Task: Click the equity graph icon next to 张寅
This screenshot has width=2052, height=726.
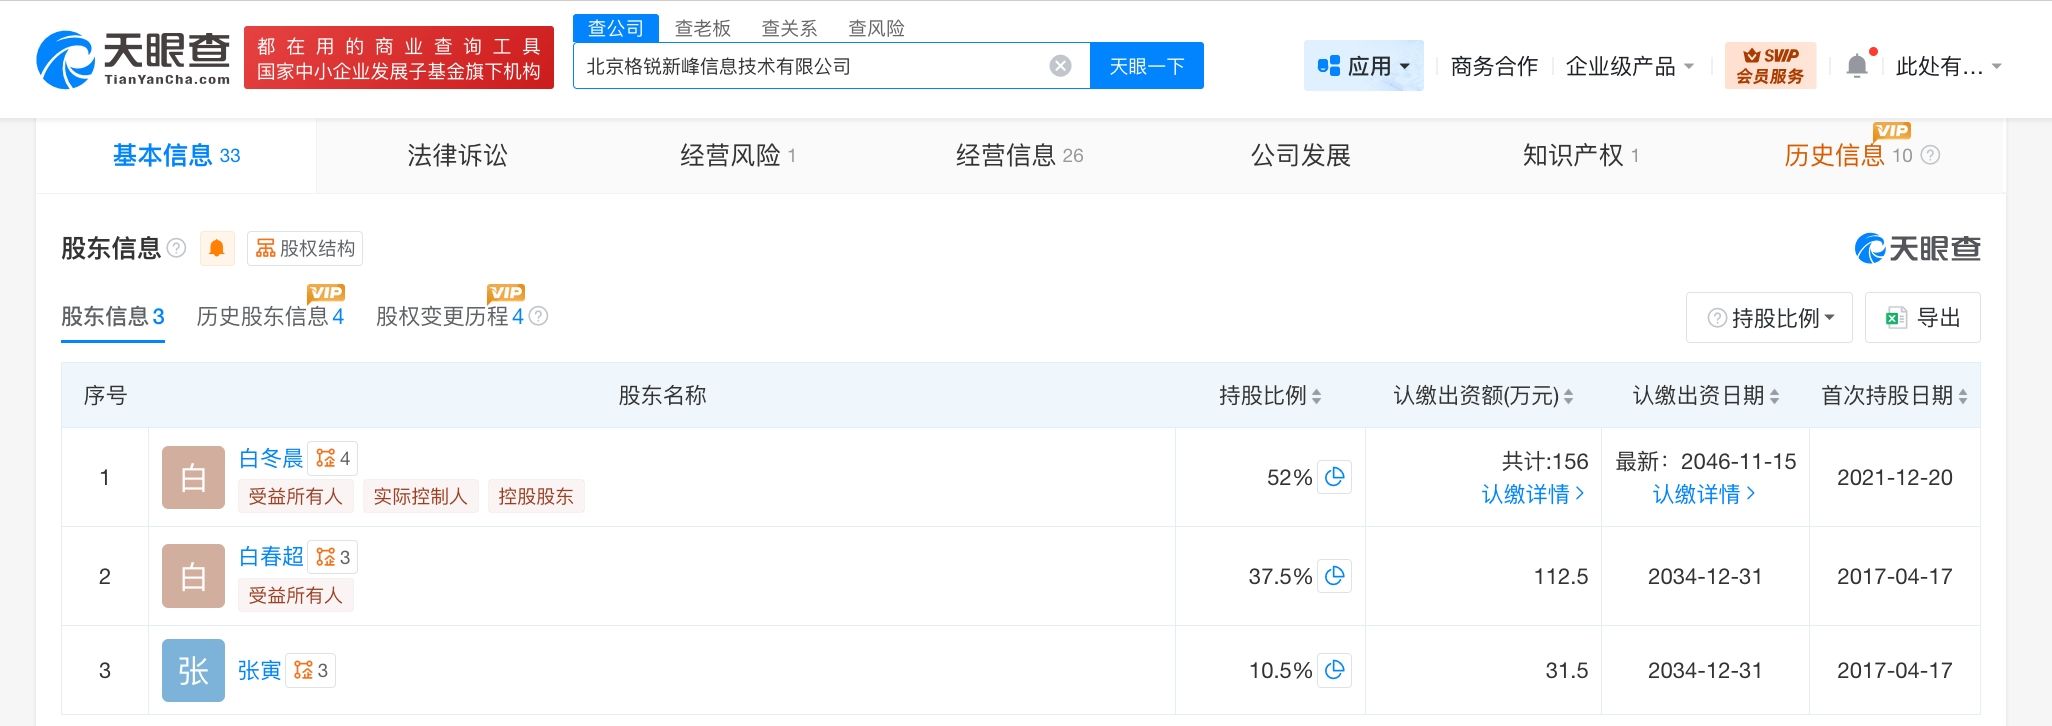Action: point(310,670)
